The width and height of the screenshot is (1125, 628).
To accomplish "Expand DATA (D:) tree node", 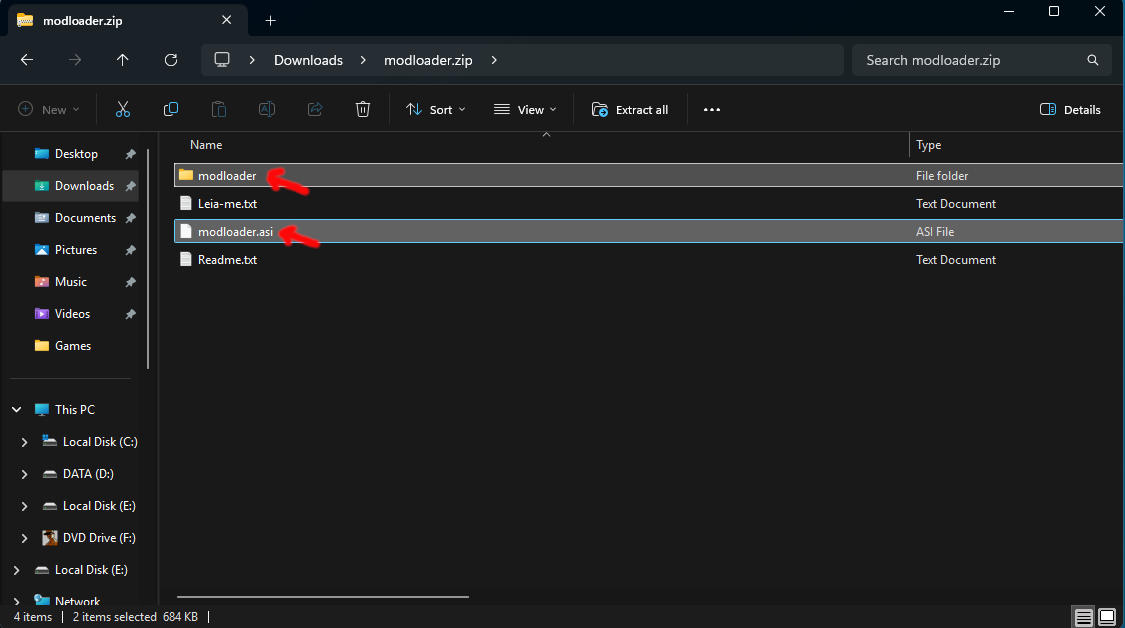I will click(x=24, y=474).
